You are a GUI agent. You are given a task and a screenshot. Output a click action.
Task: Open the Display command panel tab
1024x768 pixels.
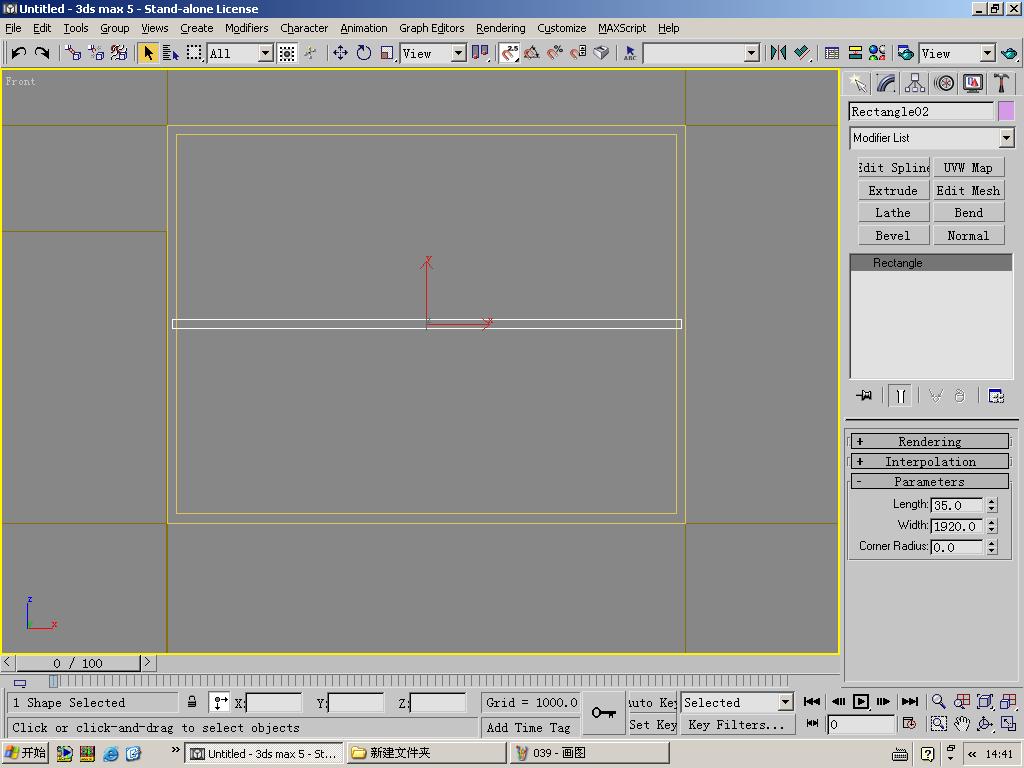click(973, 83)
